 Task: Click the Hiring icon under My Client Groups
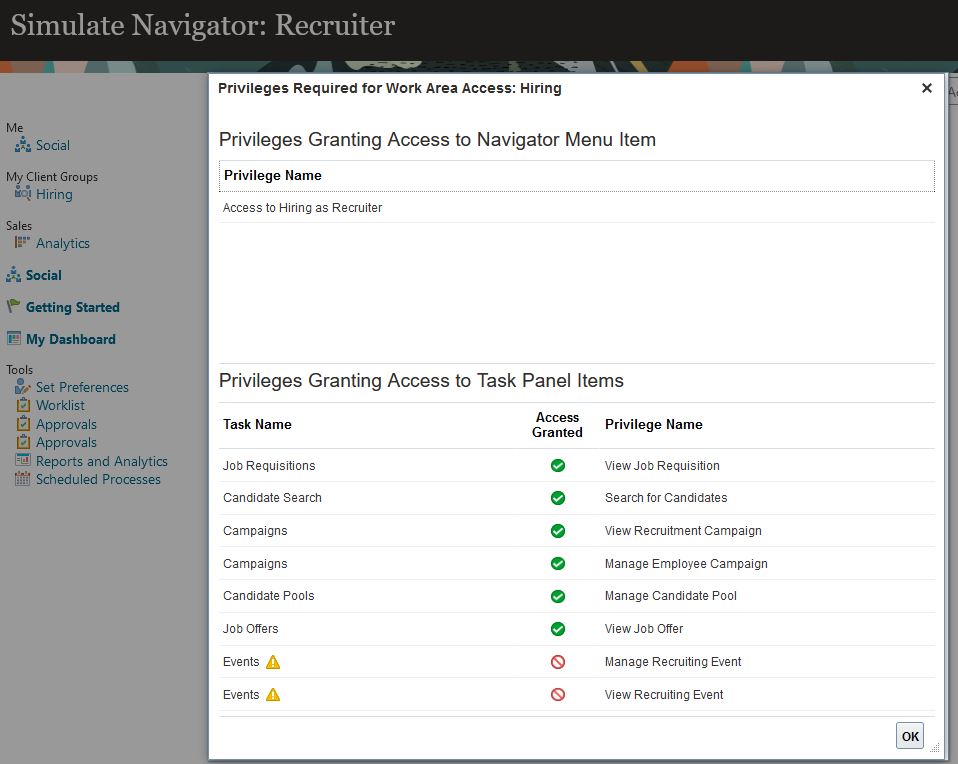[x=23, y=193]
